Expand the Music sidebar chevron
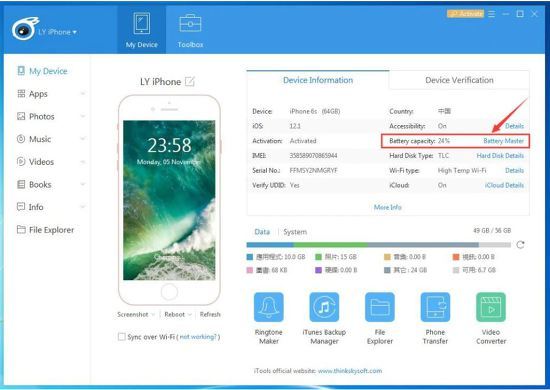 click(83, 139)
